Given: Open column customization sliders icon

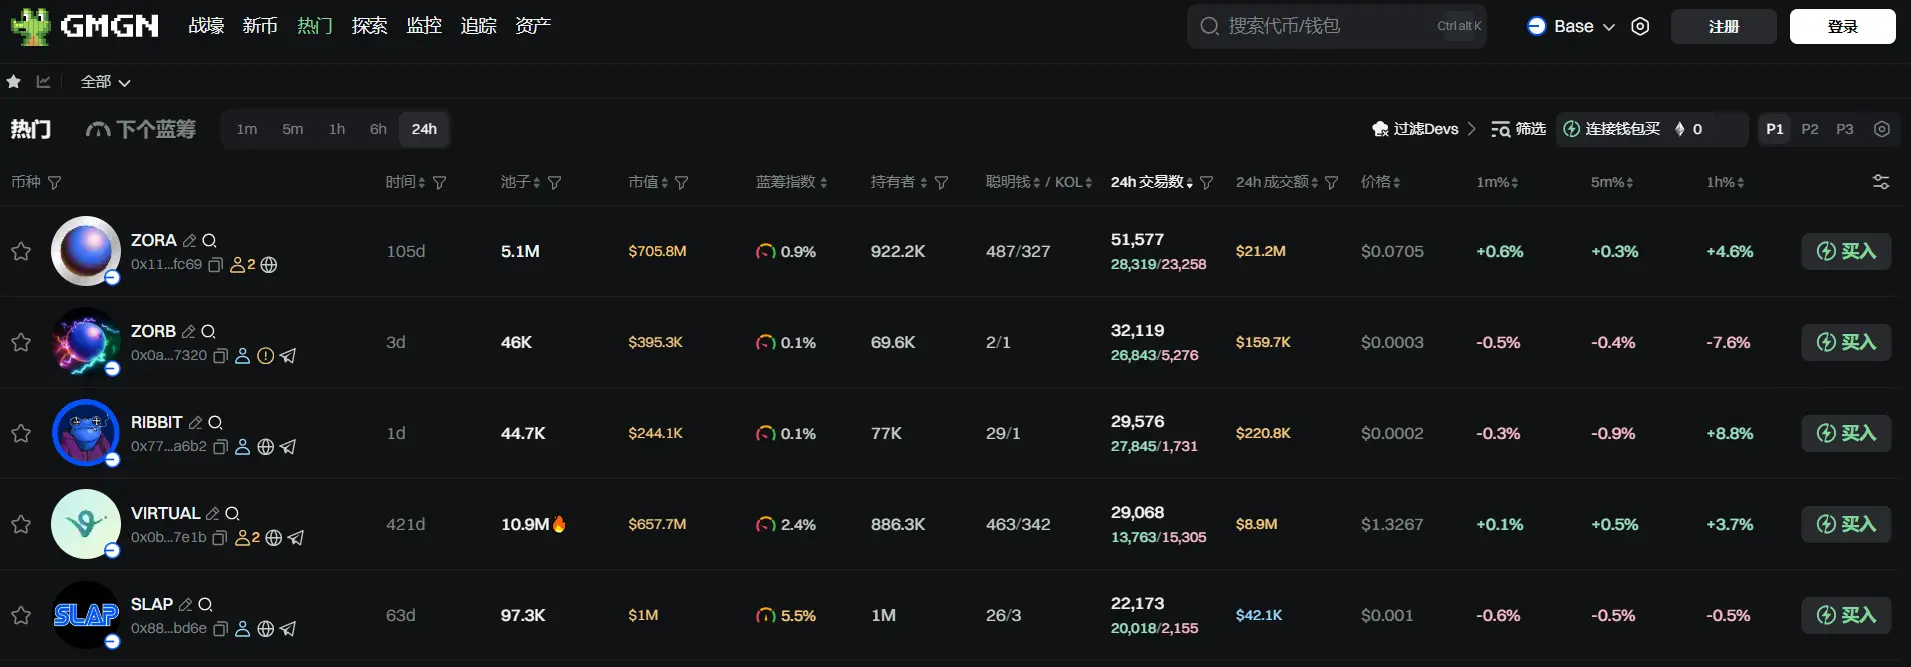Looking at the screenshot, I should tap(1881, 182).
